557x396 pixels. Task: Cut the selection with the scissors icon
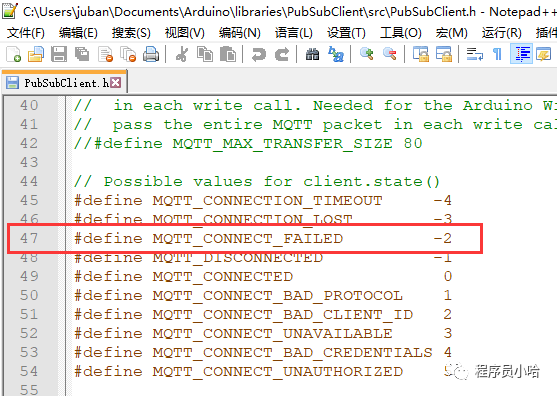182,54
